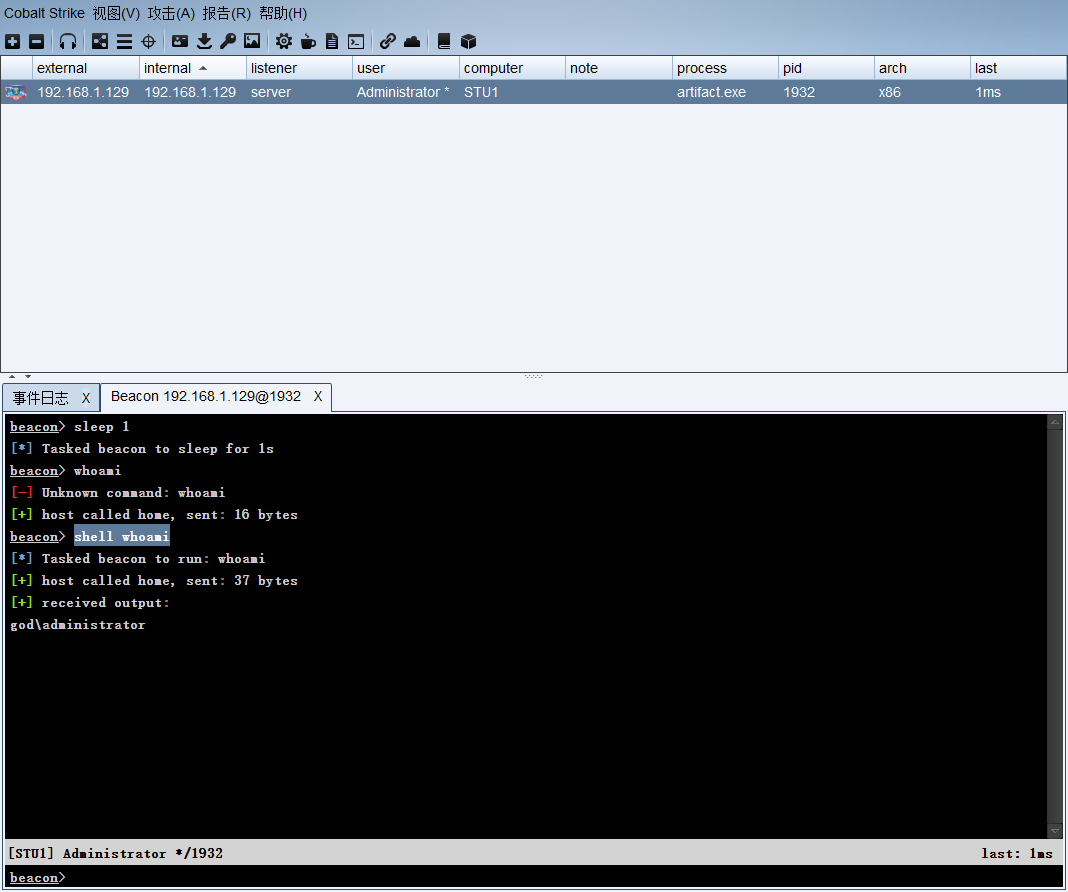Screen dimensions: 1068x892
Task: Sort sessions by user column header
Action: 405,68
